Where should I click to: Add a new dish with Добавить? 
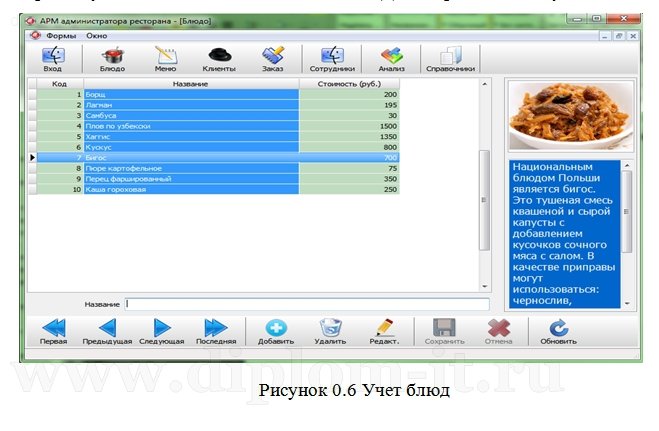[x=276, y=331]
